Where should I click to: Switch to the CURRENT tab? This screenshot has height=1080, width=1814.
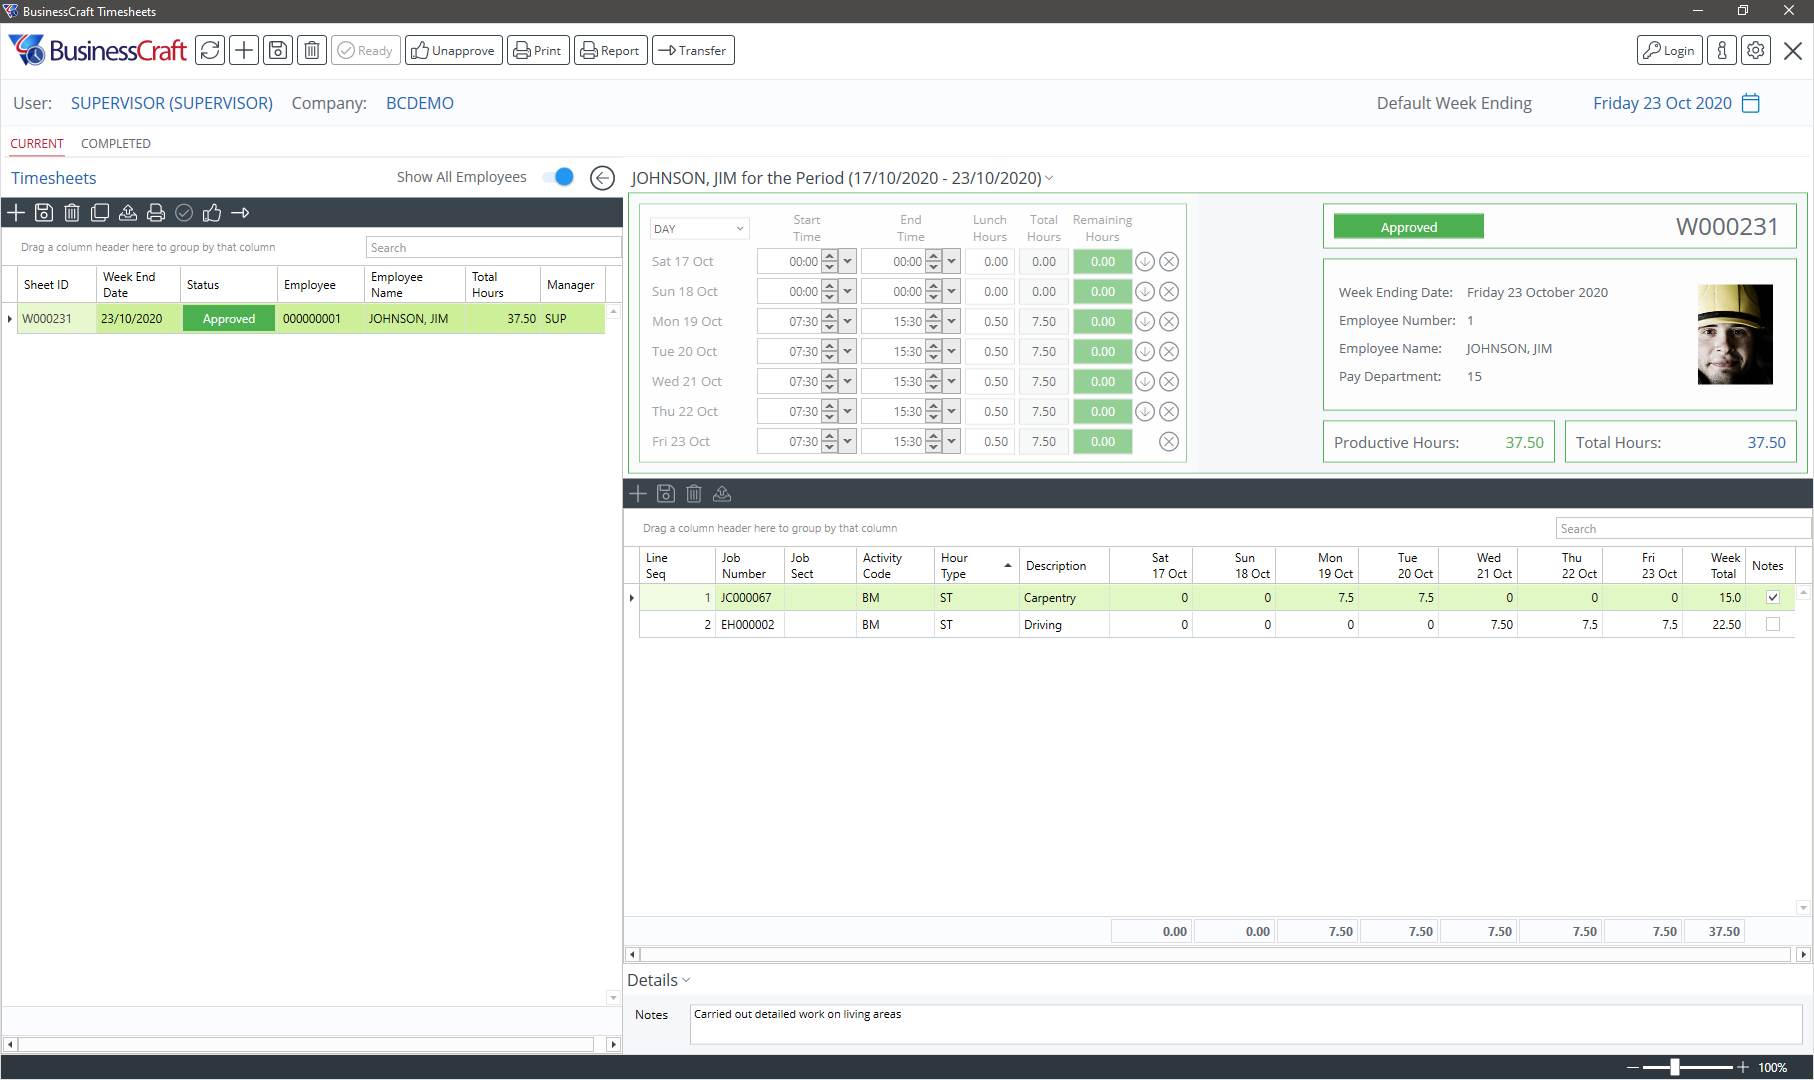pos(37,143)
